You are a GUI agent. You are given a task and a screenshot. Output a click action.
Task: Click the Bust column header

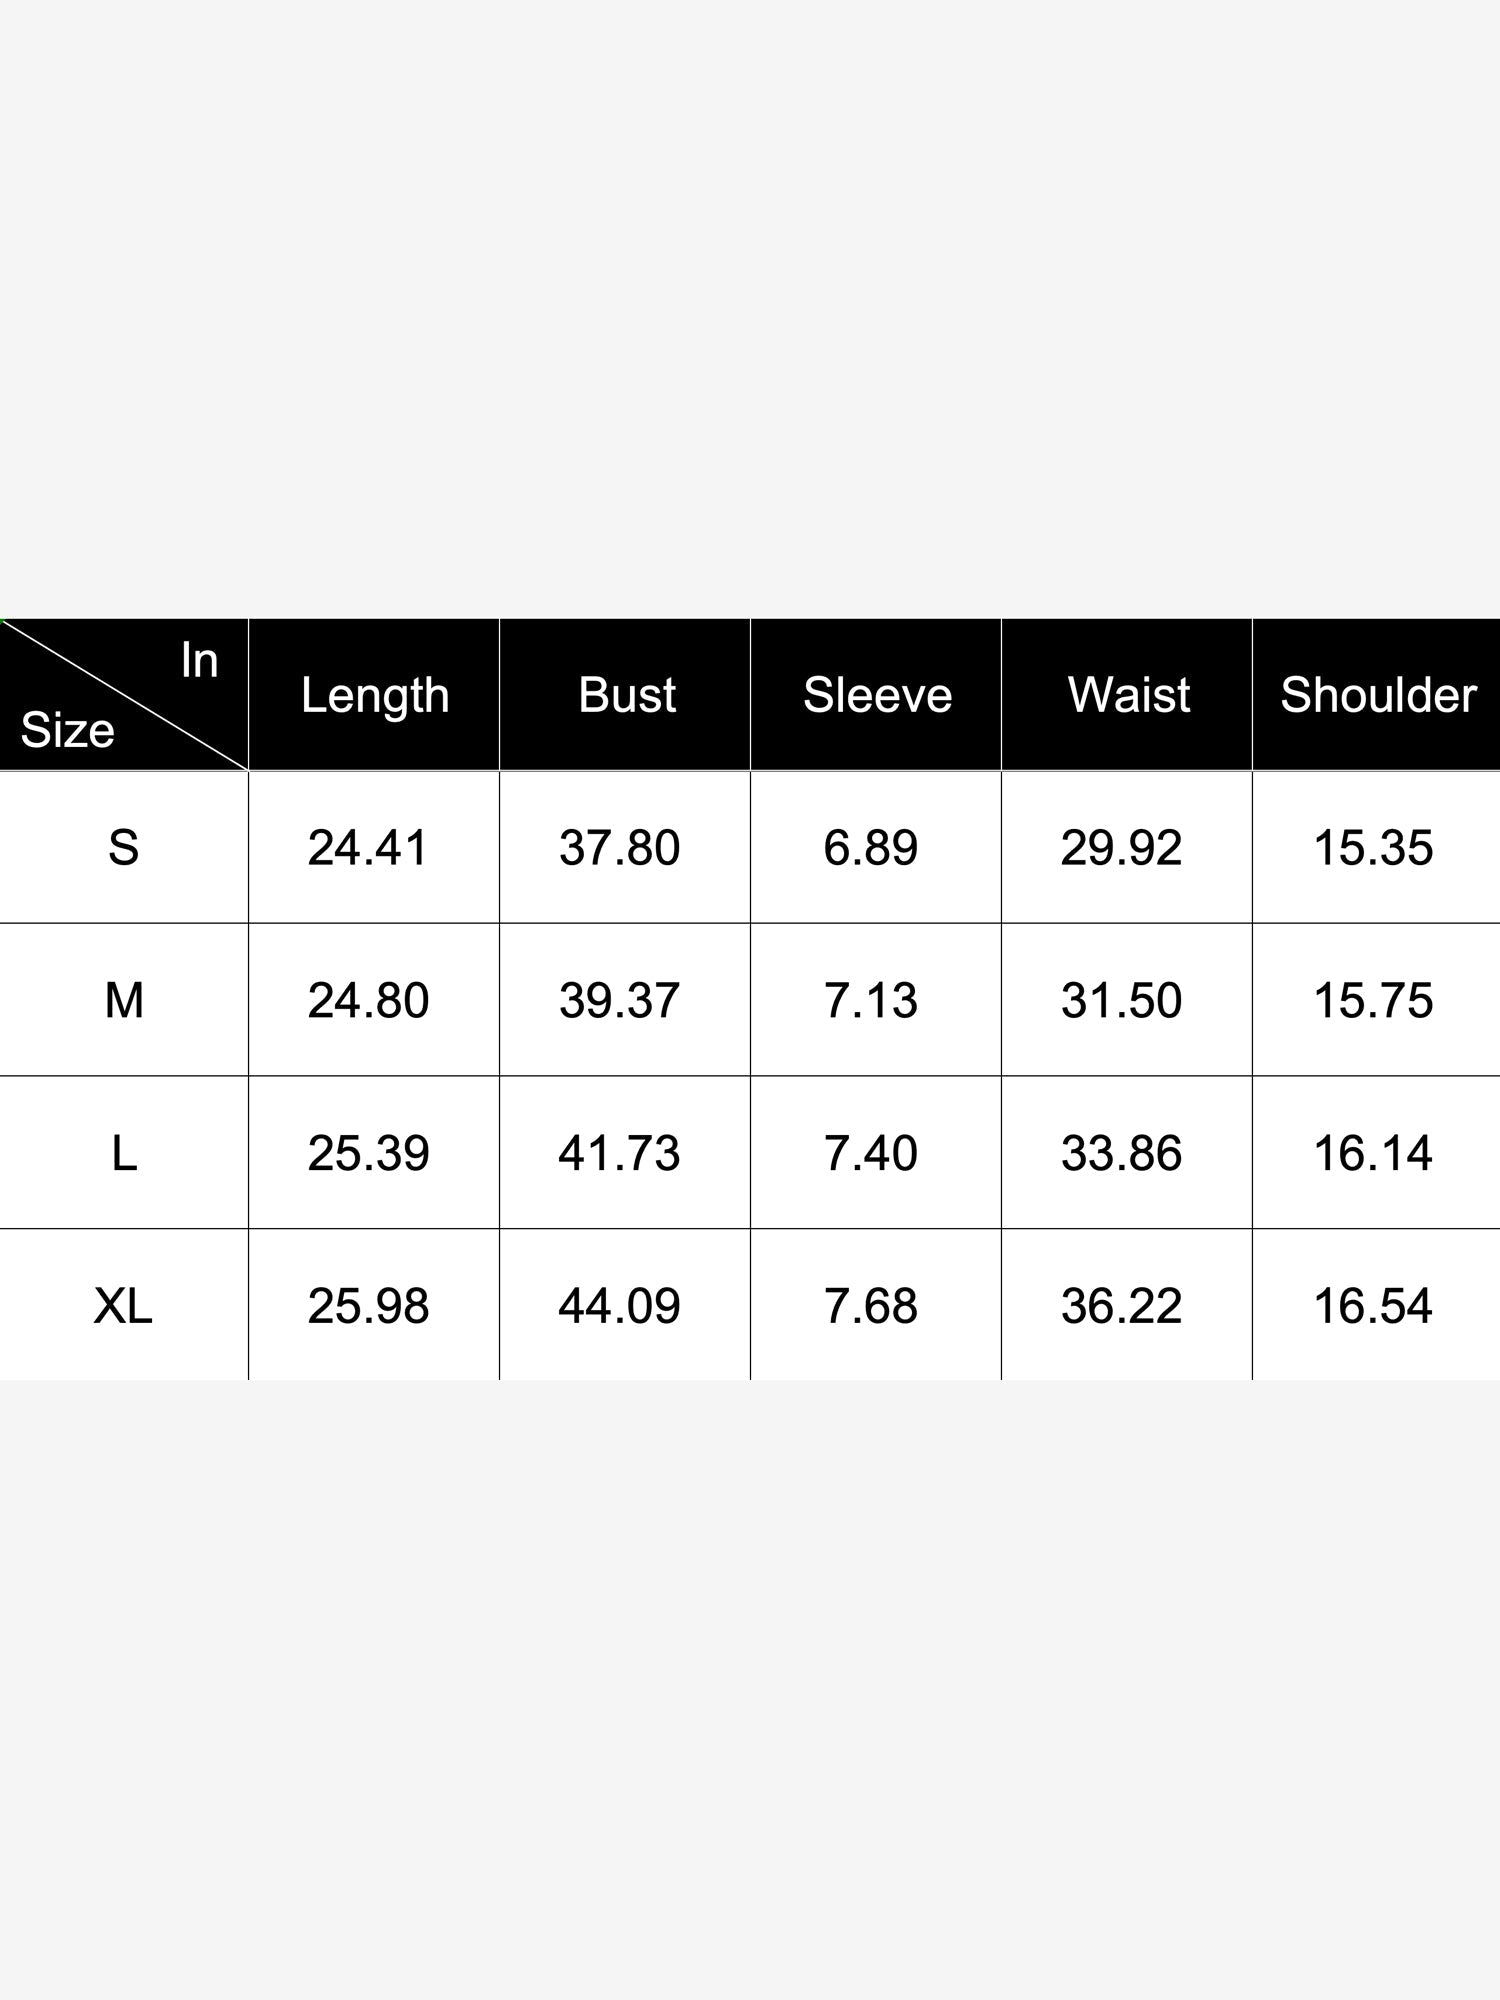click(627, 695)
